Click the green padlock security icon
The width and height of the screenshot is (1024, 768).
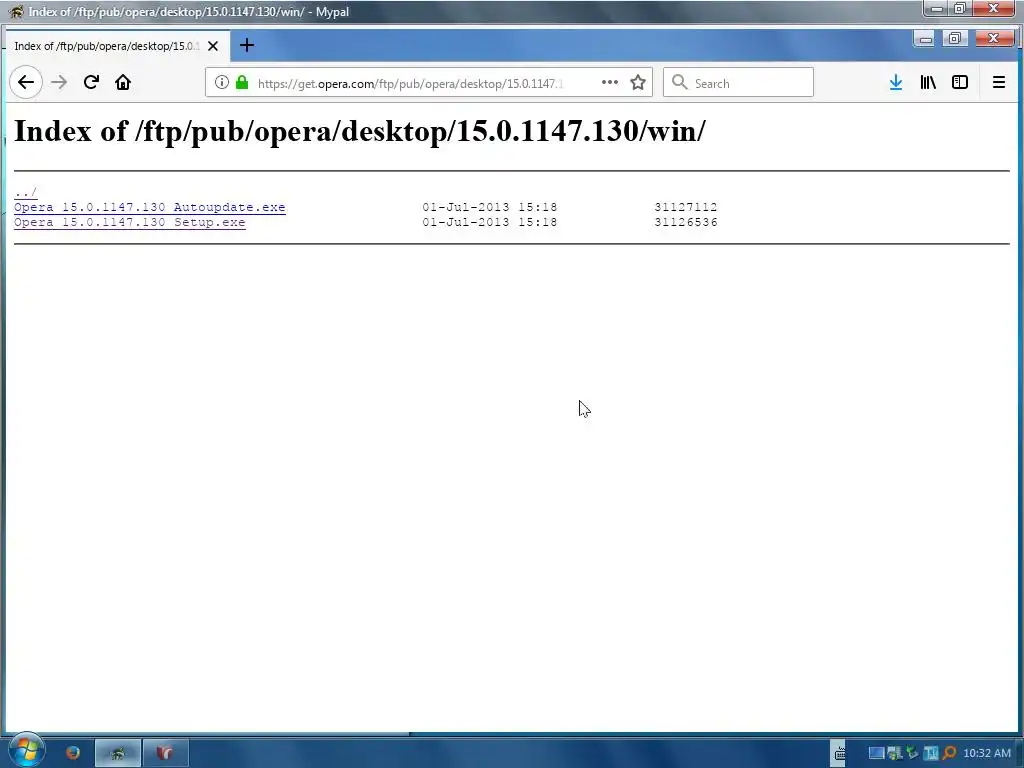[x=242, y=82]
